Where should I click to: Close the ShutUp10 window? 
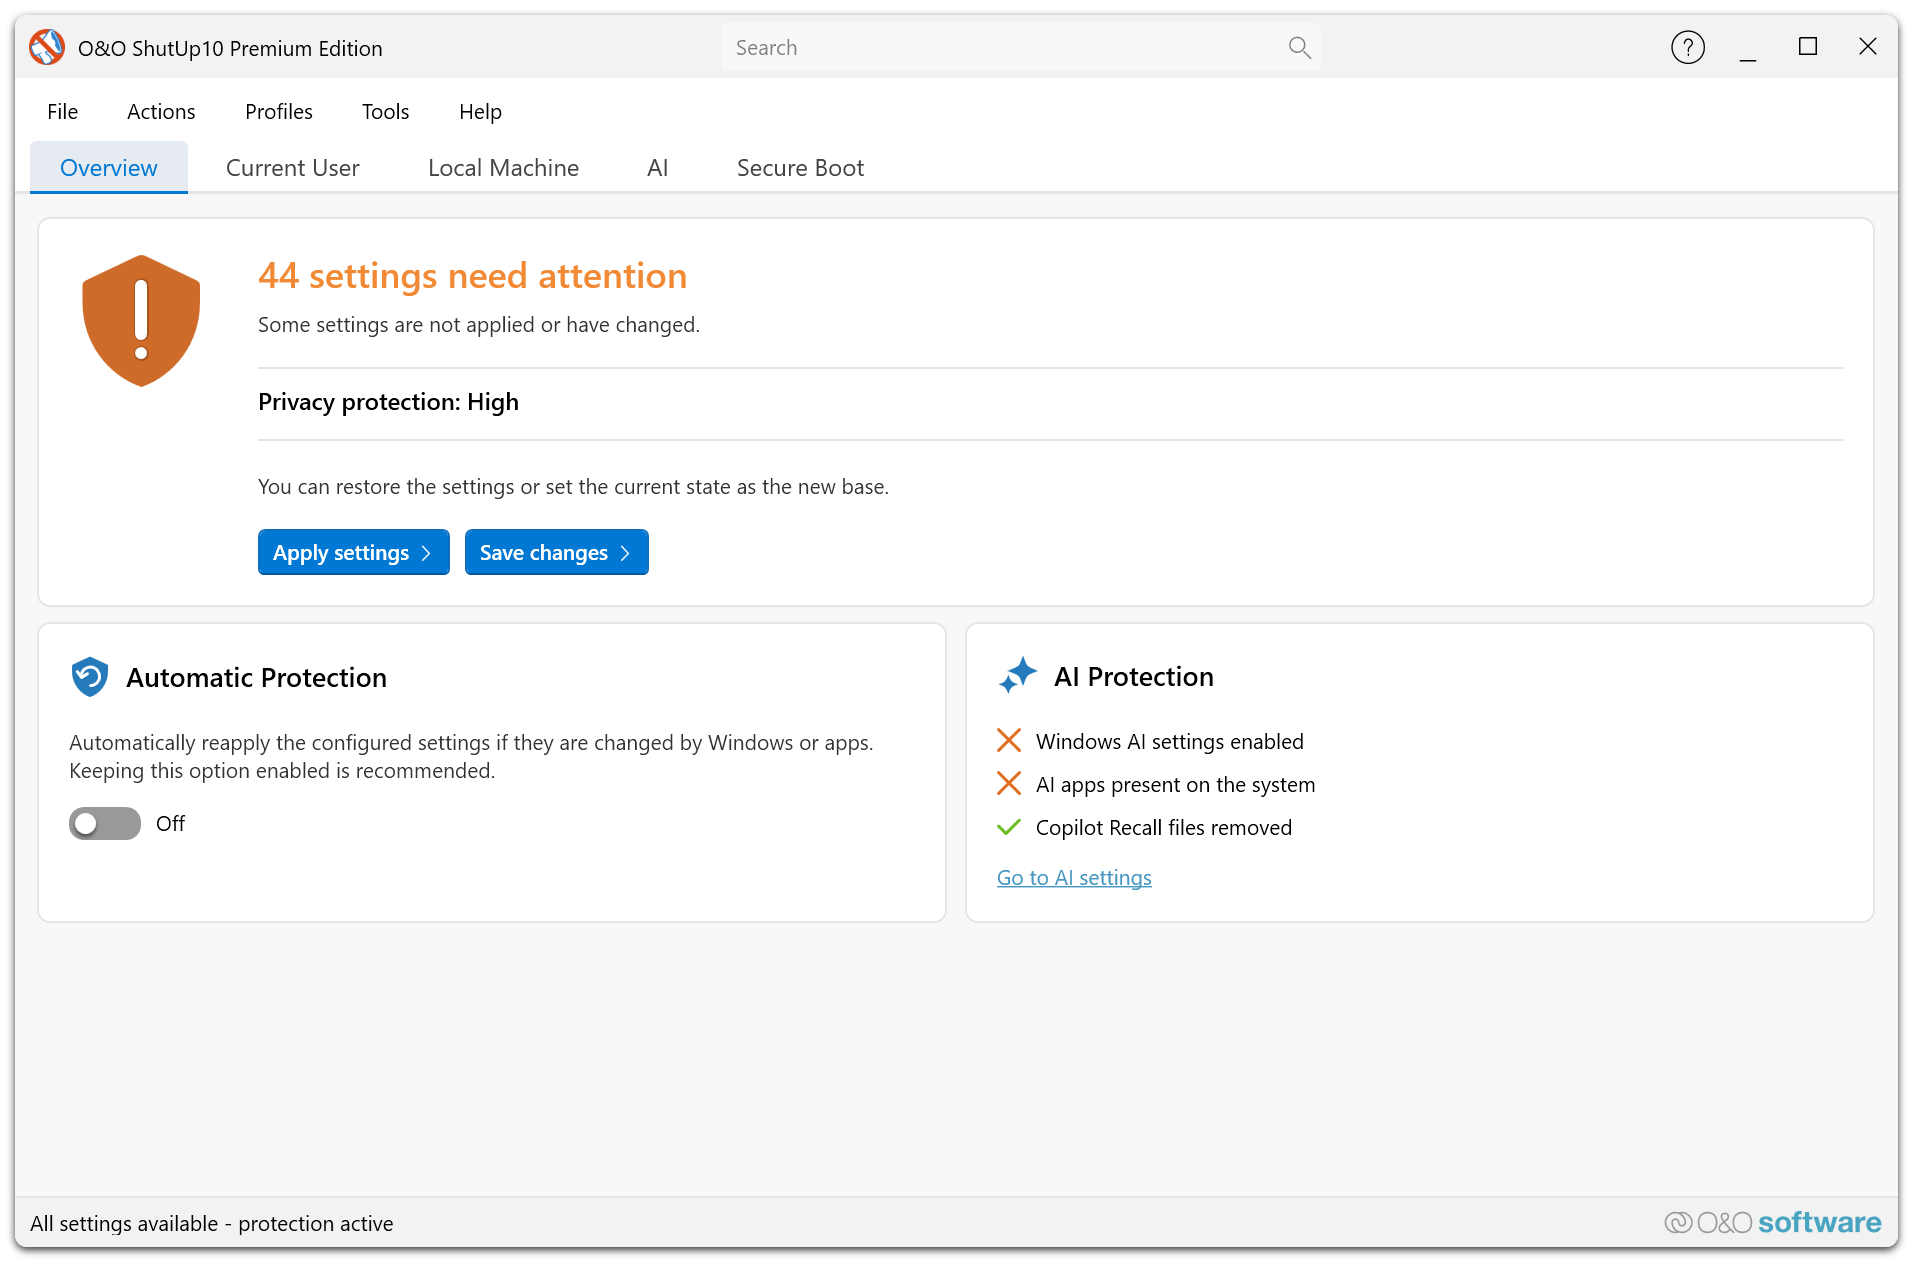(1868, 47)
